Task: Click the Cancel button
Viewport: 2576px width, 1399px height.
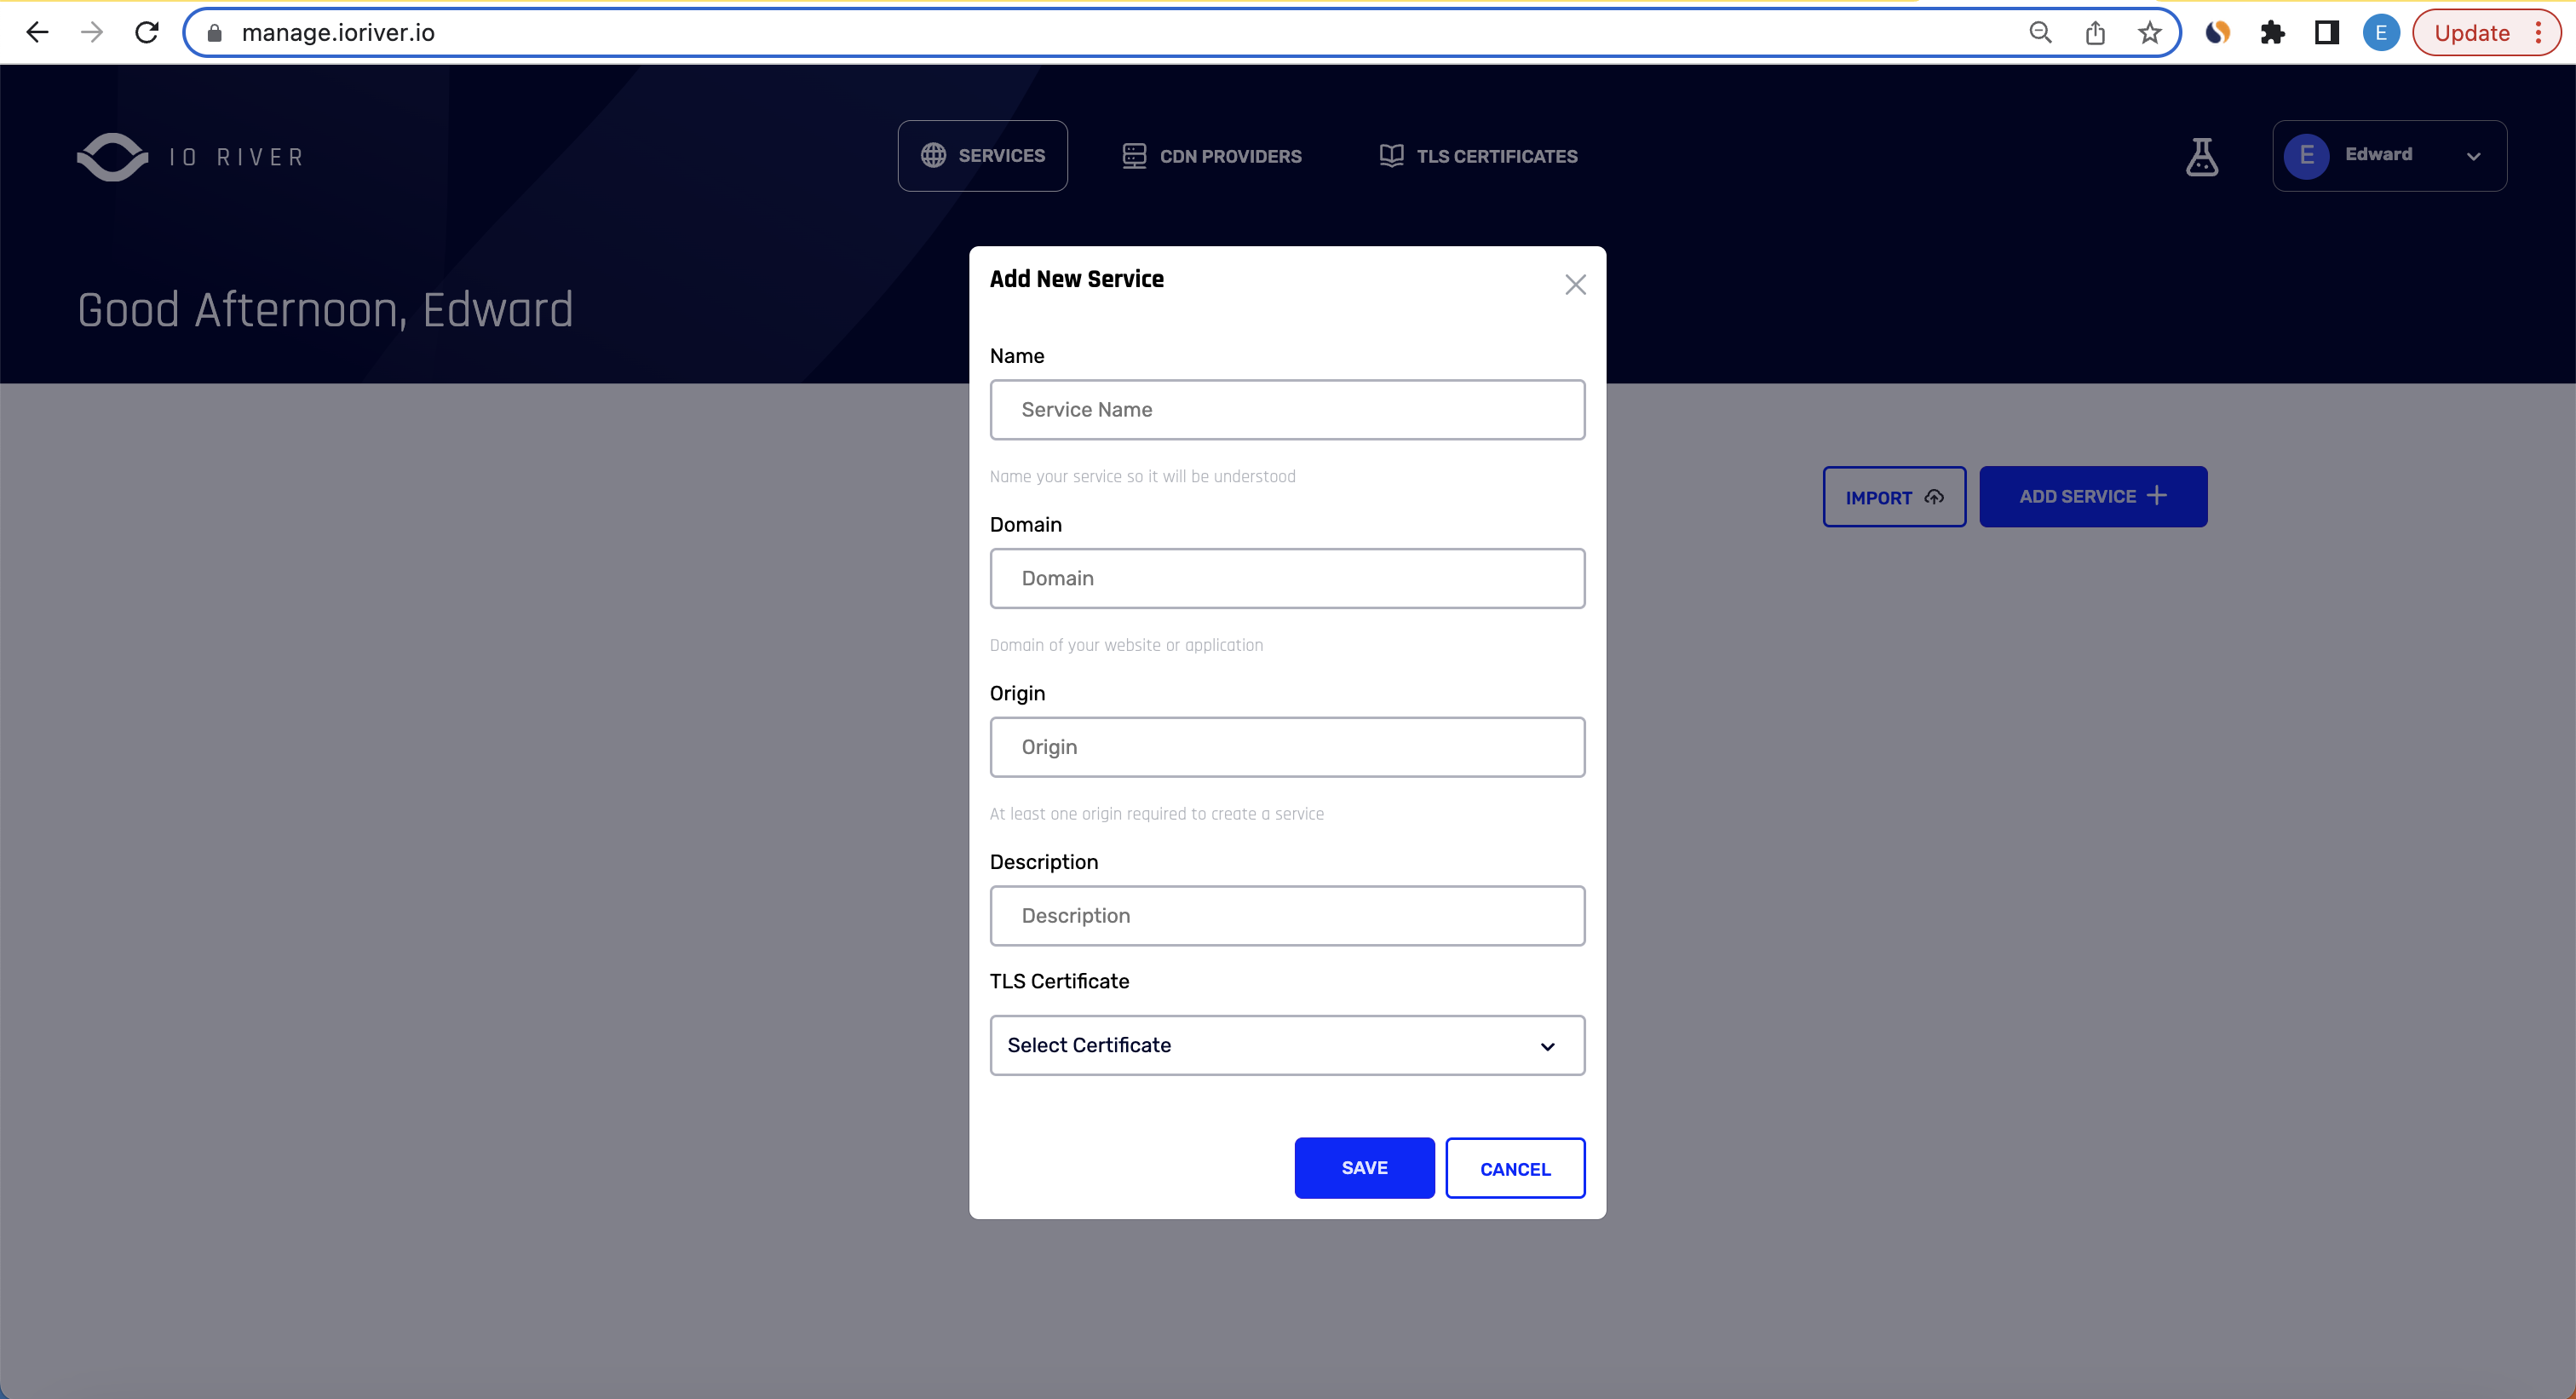Action: click(x=1515, y=1168)
